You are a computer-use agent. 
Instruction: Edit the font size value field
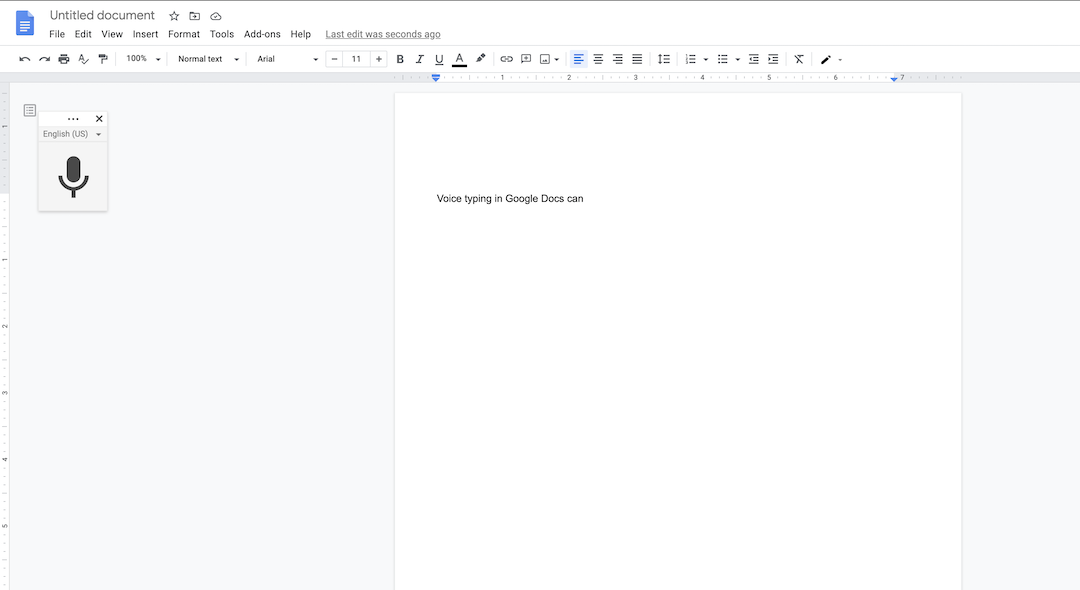357,59
